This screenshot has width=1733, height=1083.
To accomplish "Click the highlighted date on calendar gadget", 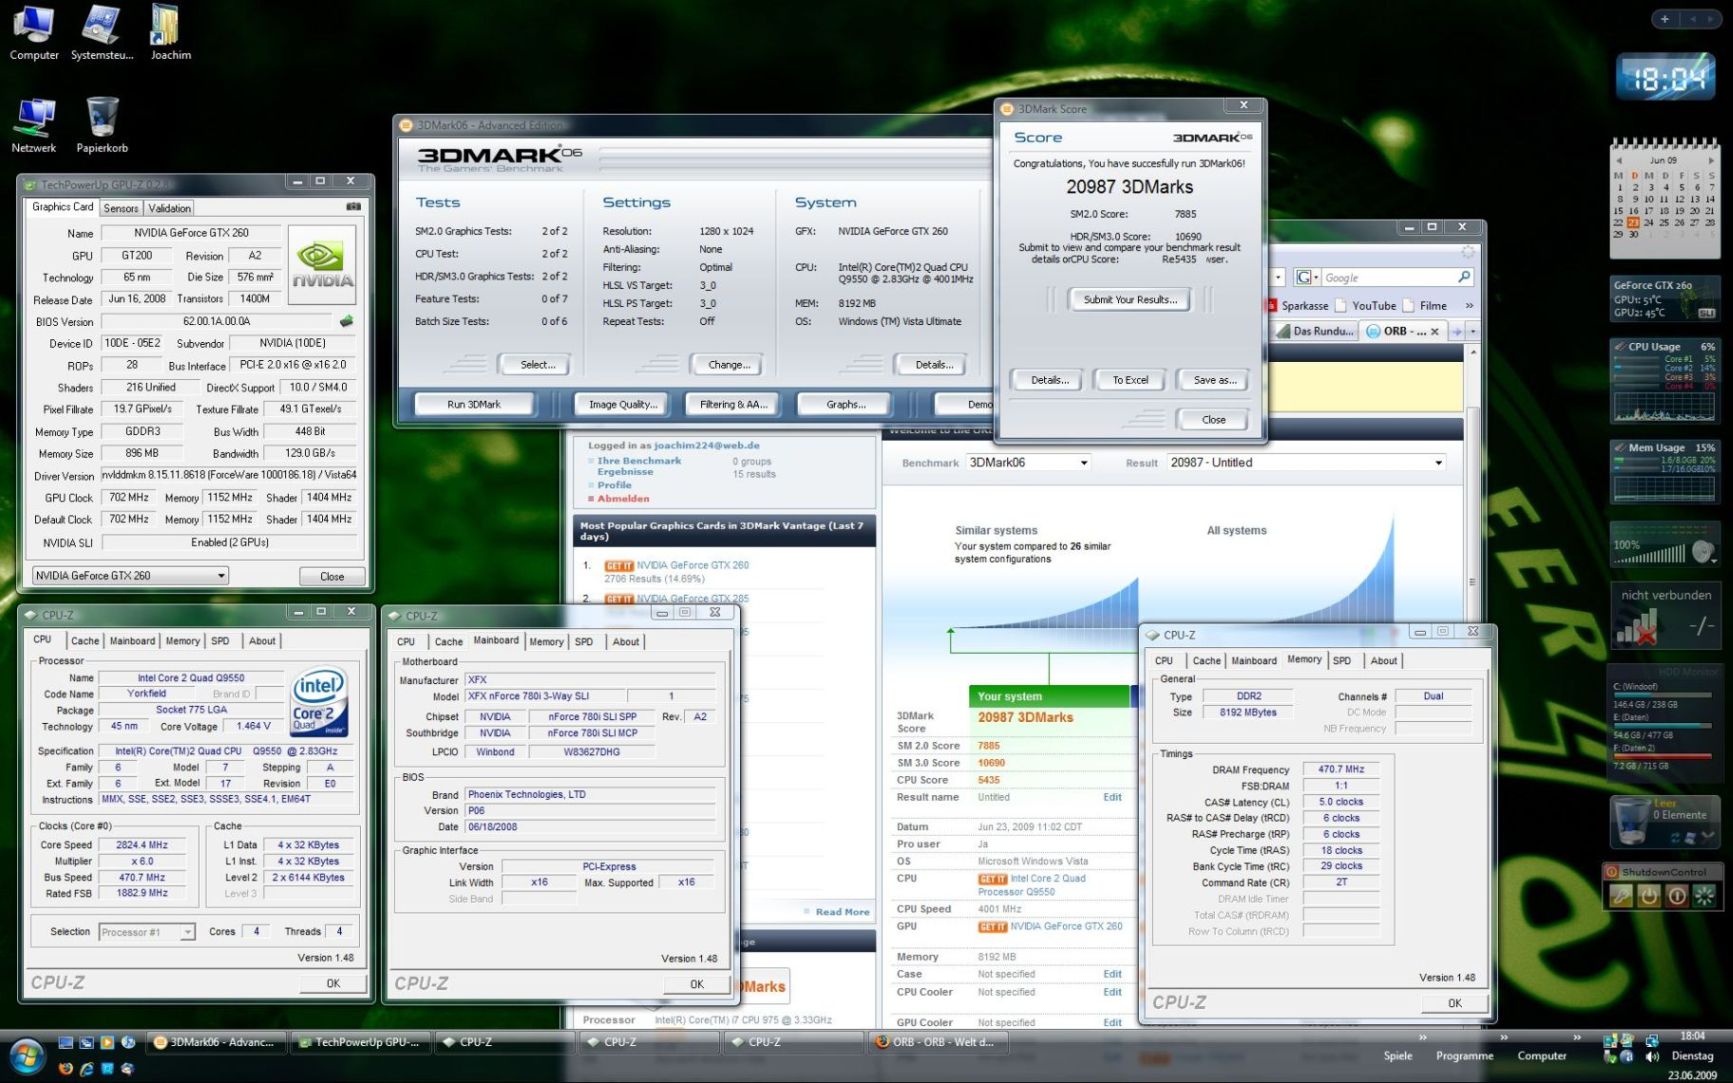I will (x=1633, y=222).
